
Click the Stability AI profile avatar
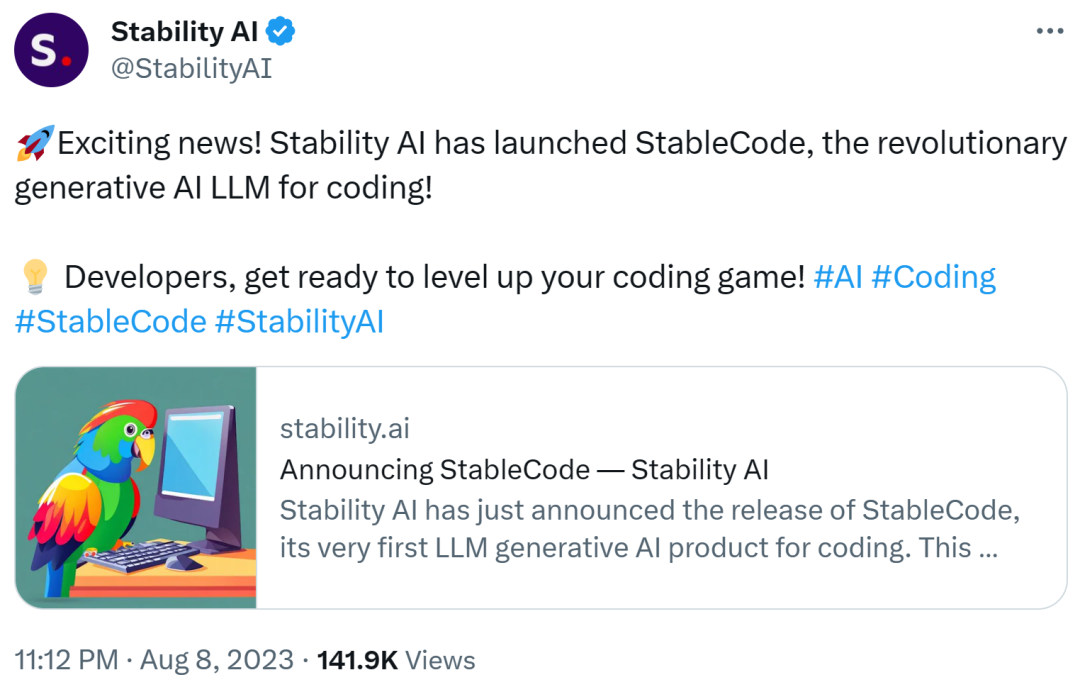point(51,50)
